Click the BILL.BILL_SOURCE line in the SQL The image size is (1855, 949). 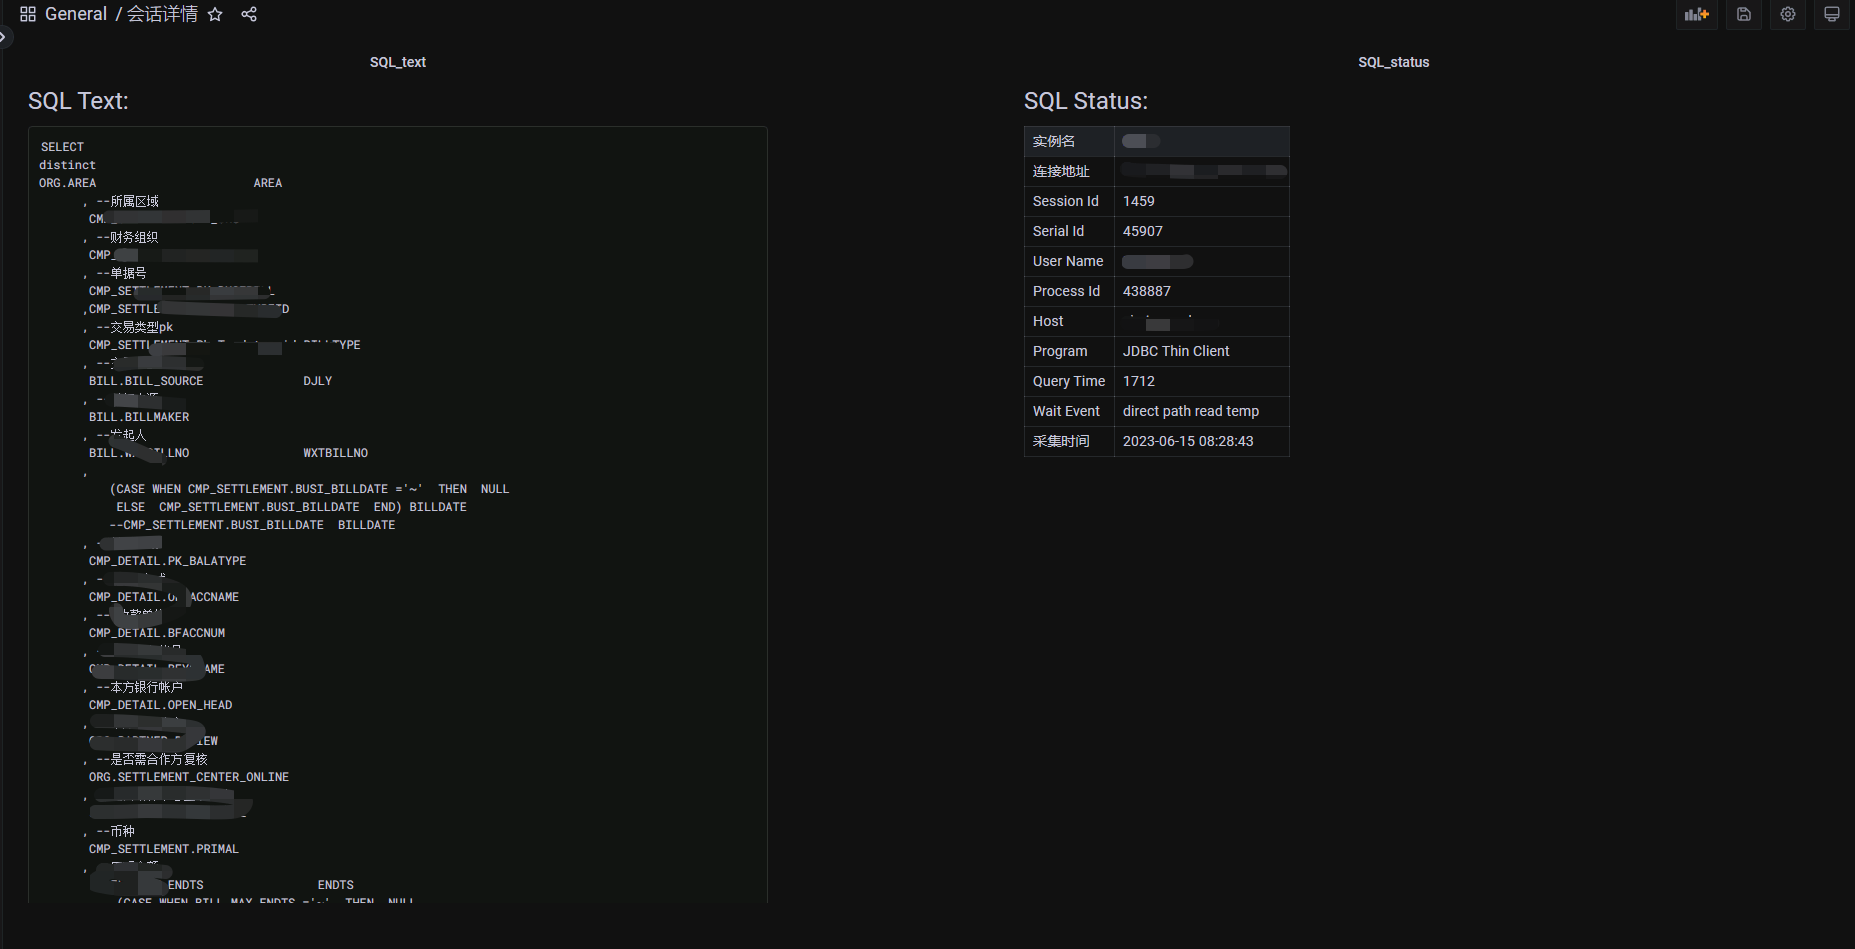point(146,381)
